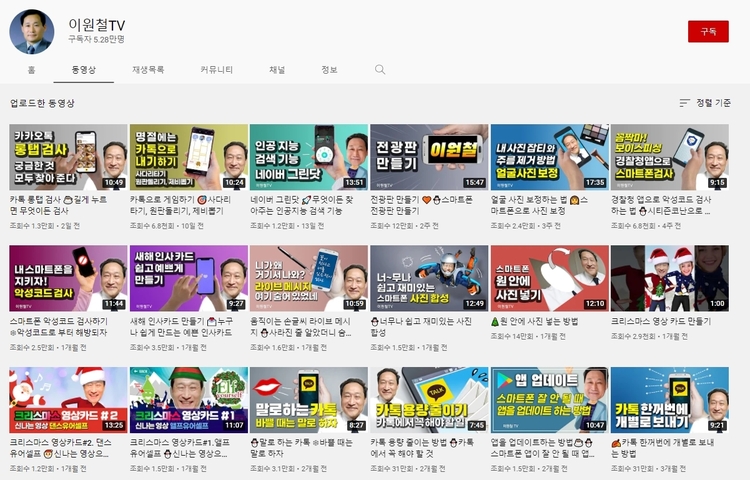Viewport: 750px width, 480px height.
Task: Click title 카톡 한꺼번에 개별로 보내는 방법
Action: click(662, 448)
